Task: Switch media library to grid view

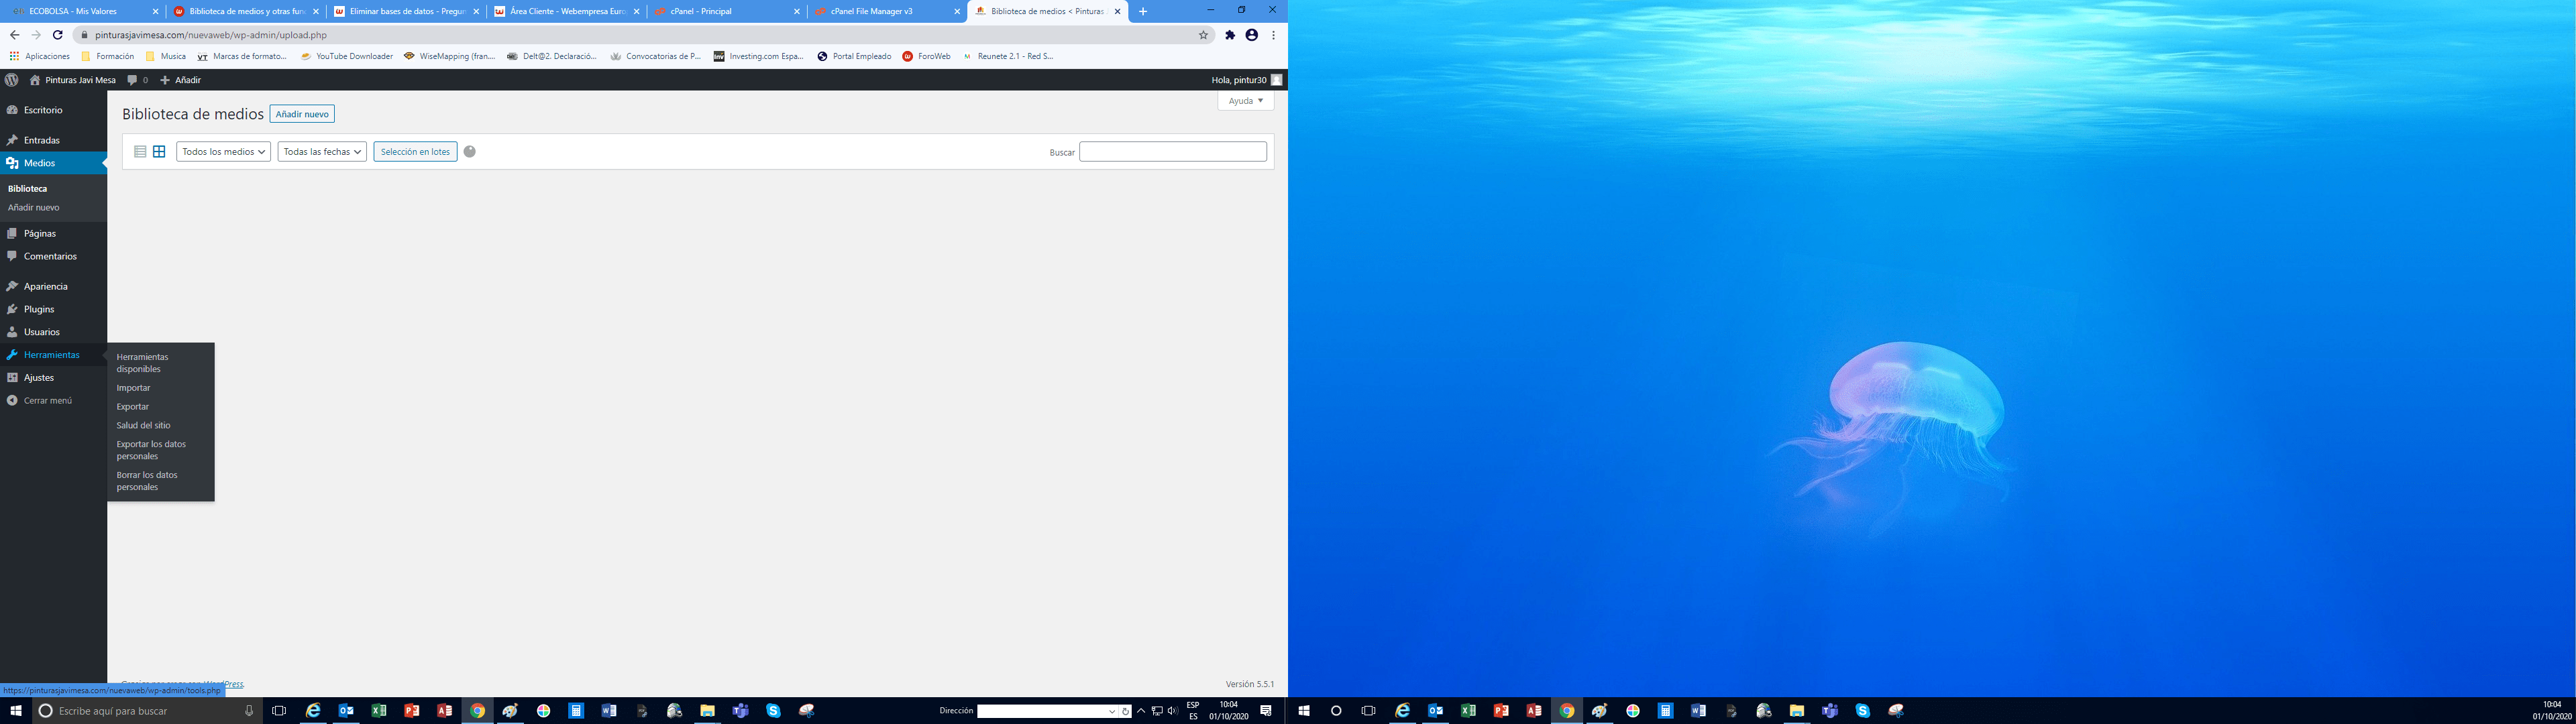Action: (x=159, y=152)
